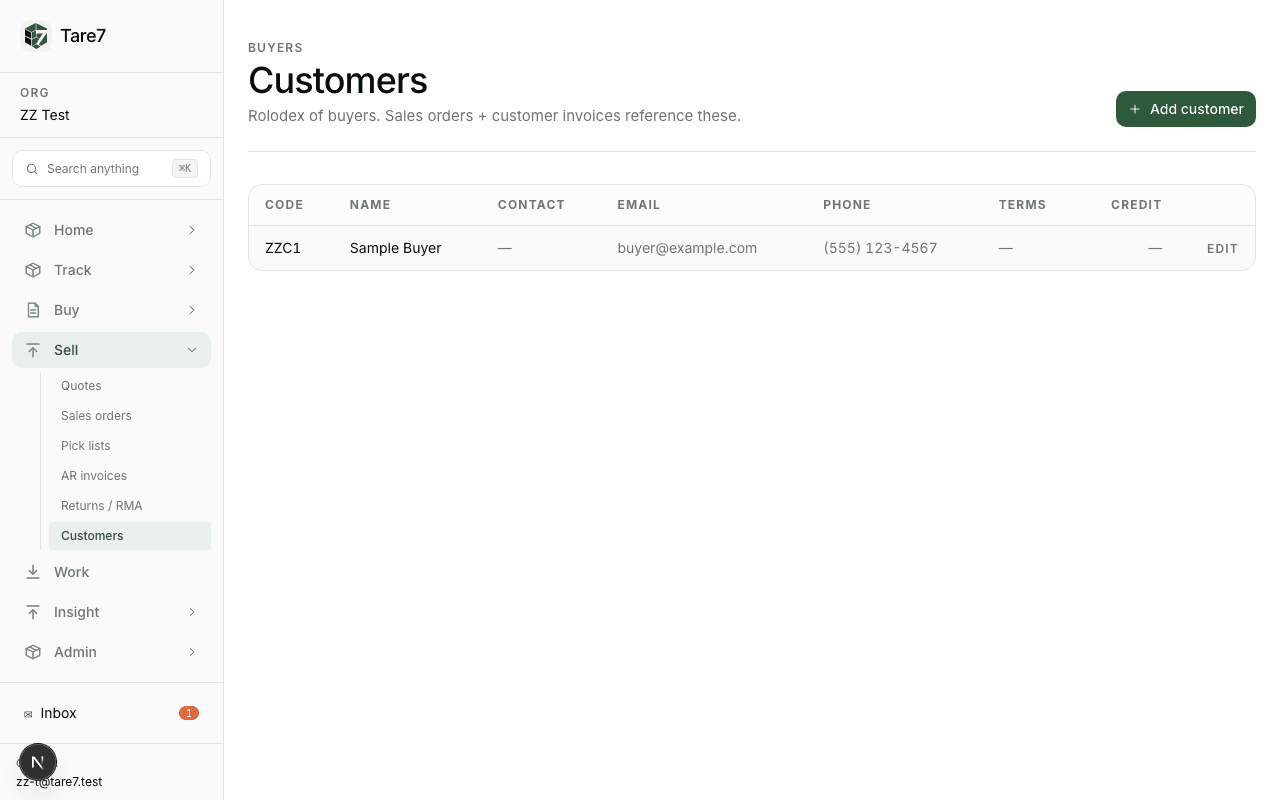The height and width of the screenshot is (800, 1280).
Task: Click the CONTACT column header
Action: click(531, 205)
